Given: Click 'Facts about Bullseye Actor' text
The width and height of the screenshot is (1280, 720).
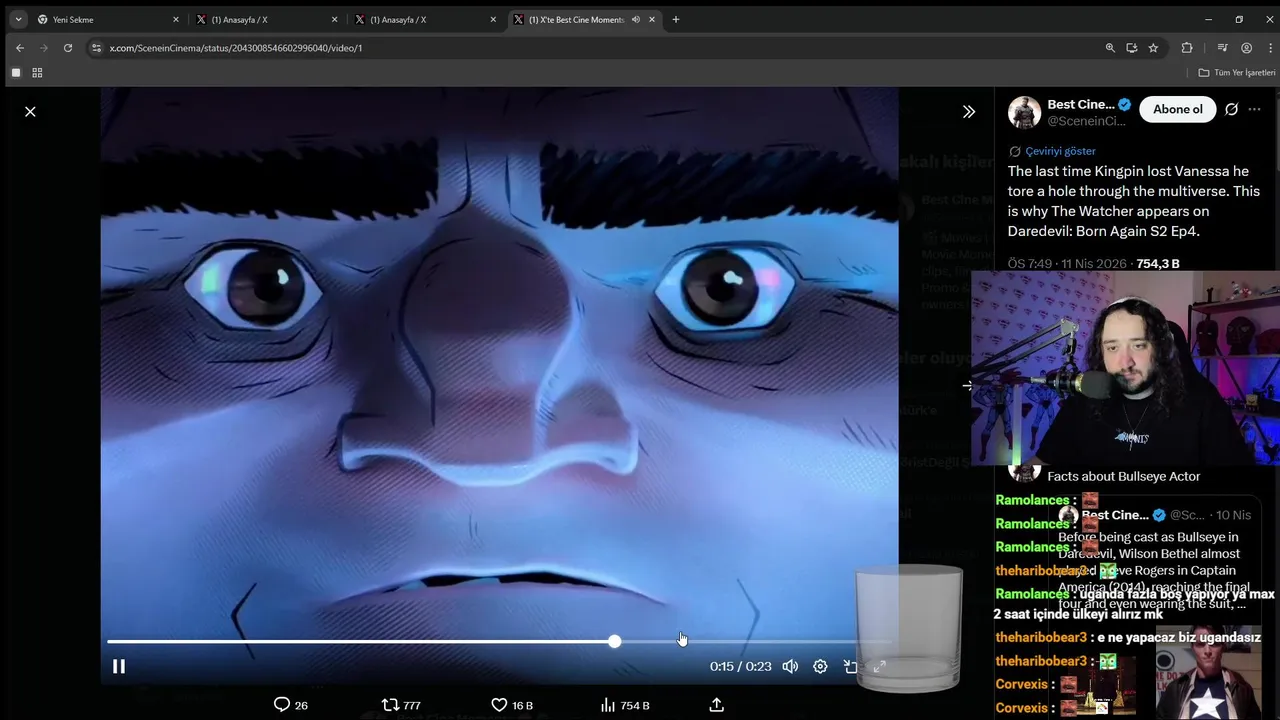Looking at the screenshot, I should 1123,476.
